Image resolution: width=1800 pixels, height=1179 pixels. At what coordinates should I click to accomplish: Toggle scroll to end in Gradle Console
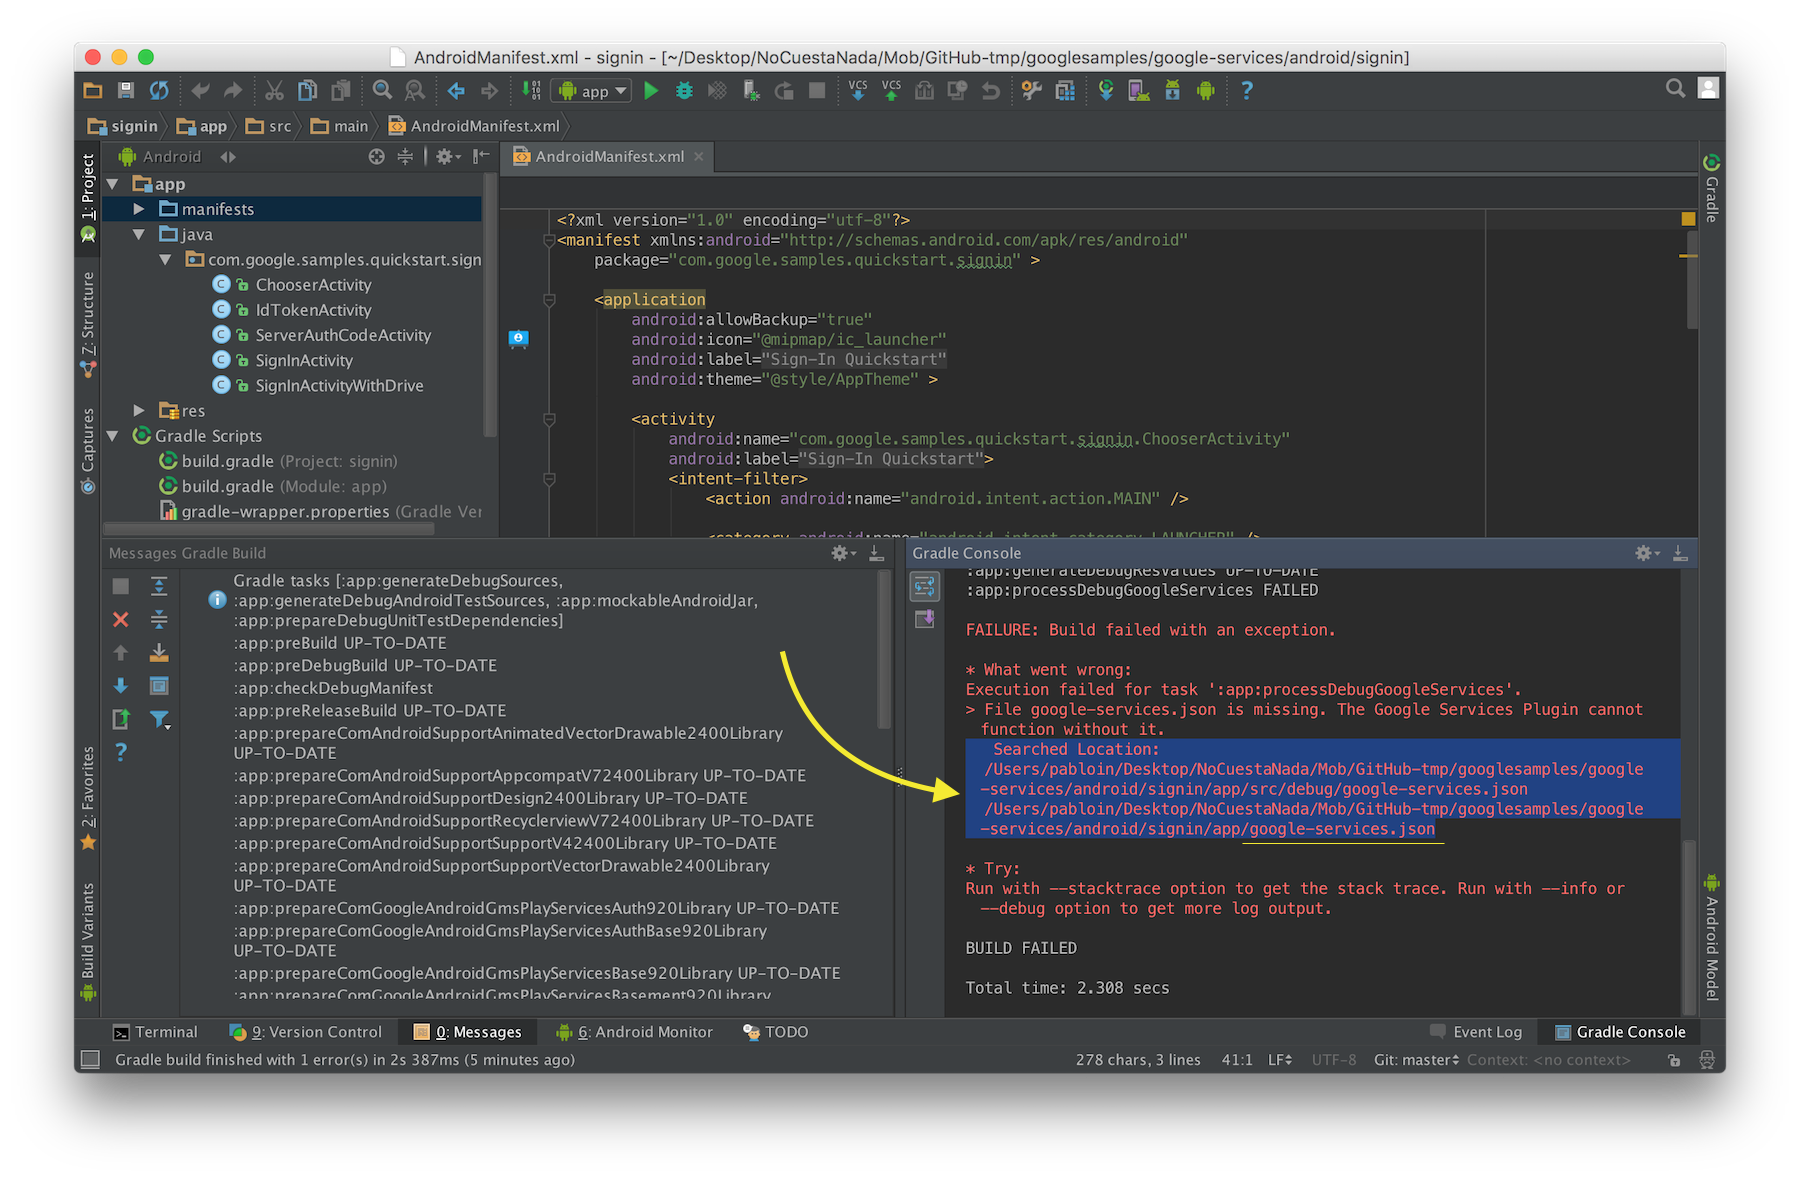925,620
